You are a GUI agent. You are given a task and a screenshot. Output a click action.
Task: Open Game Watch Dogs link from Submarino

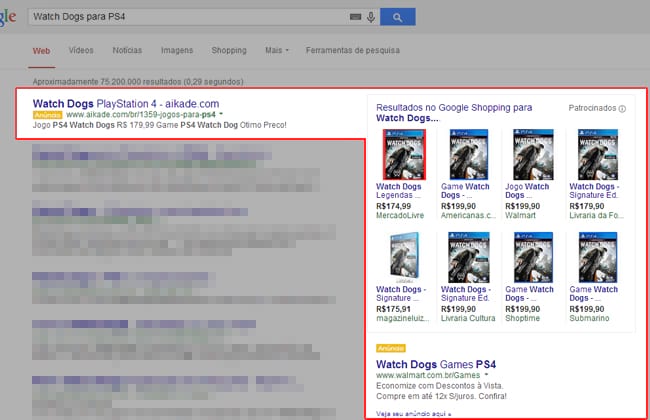594,294
